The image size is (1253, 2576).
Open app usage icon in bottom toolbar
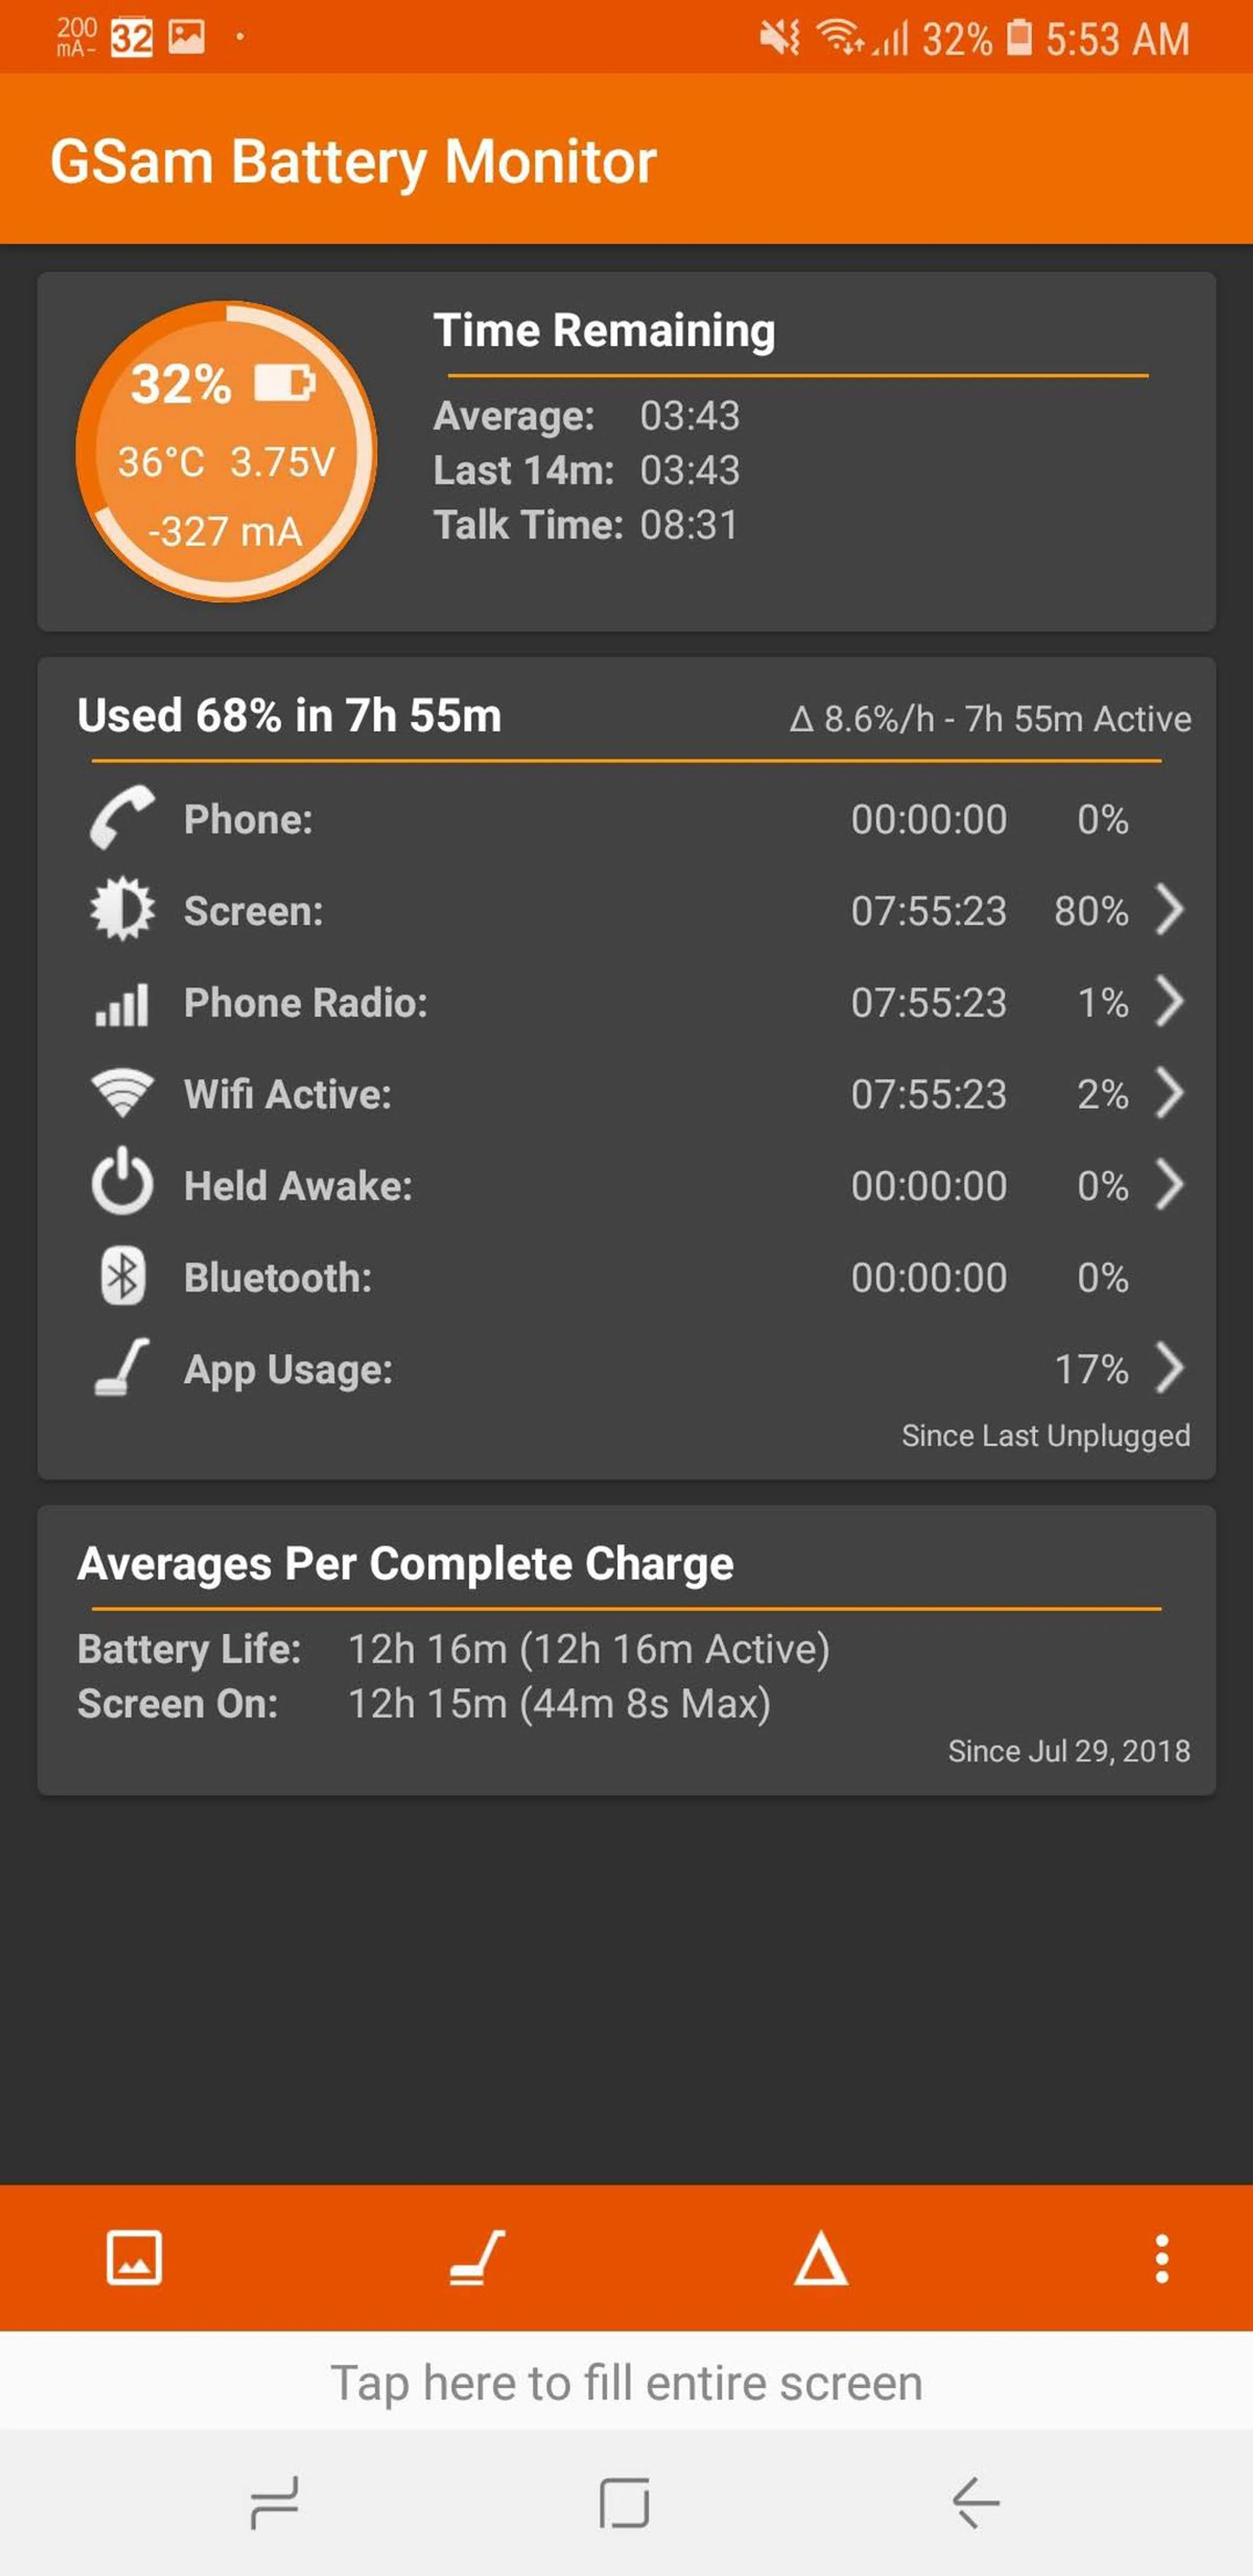(477, 2258)
